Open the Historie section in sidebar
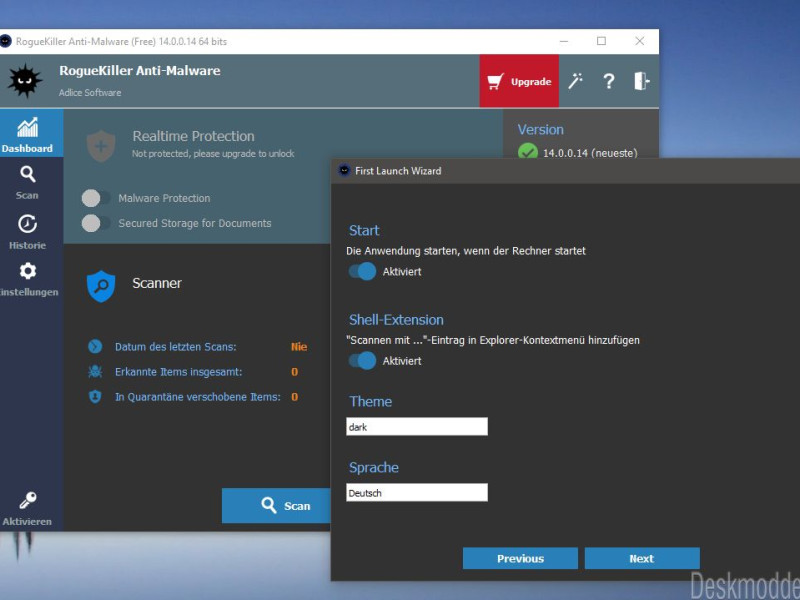Viewport: 800px width, 600px height. point(28,232)
